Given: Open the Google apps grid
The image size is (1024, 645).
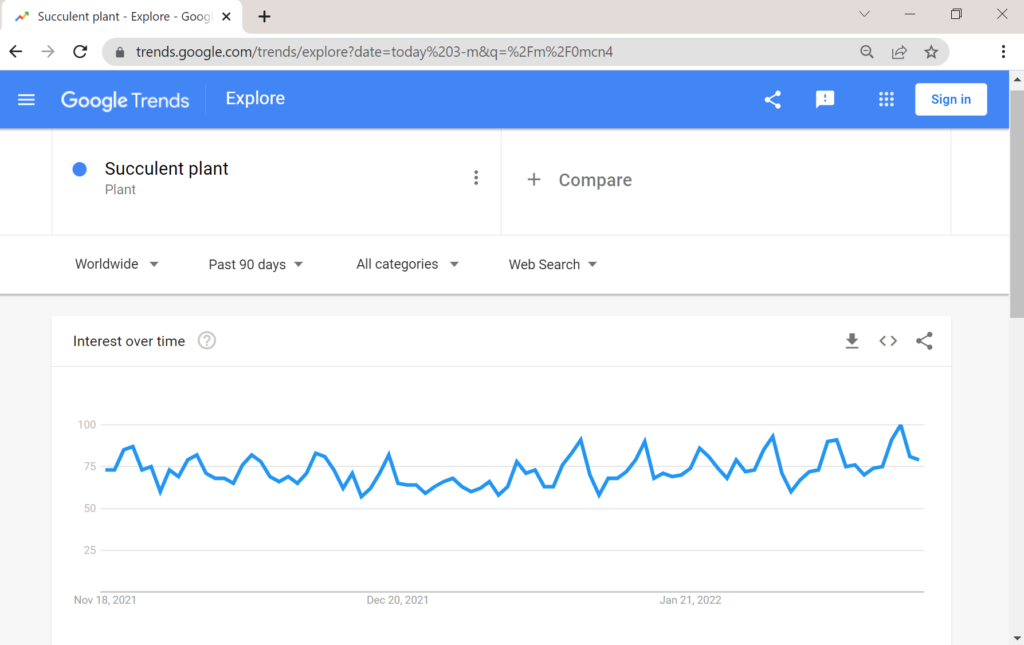Looking at the screenshot, I should click(886, 99).
